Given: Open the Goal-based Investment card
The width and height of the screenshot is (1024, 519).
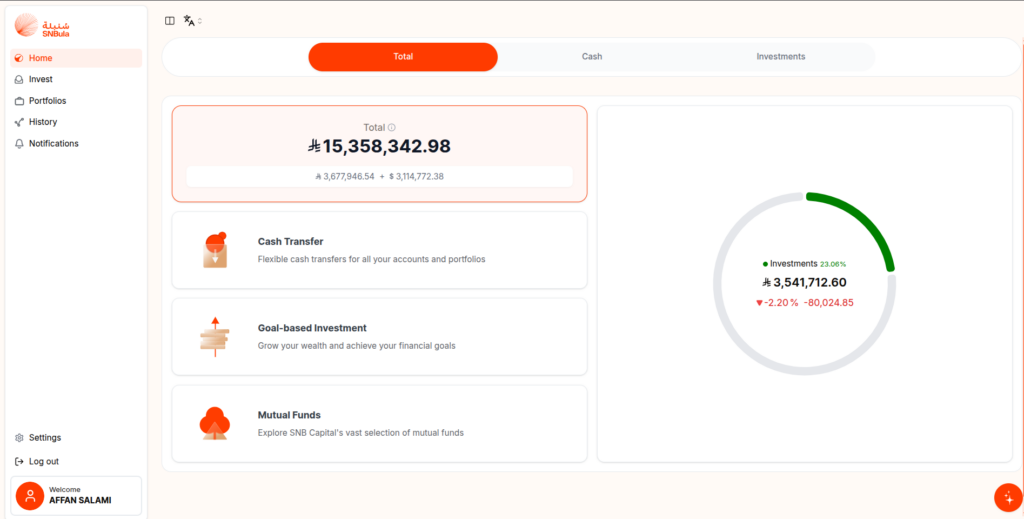Looking at the screenshot, I should click(379, 337).
